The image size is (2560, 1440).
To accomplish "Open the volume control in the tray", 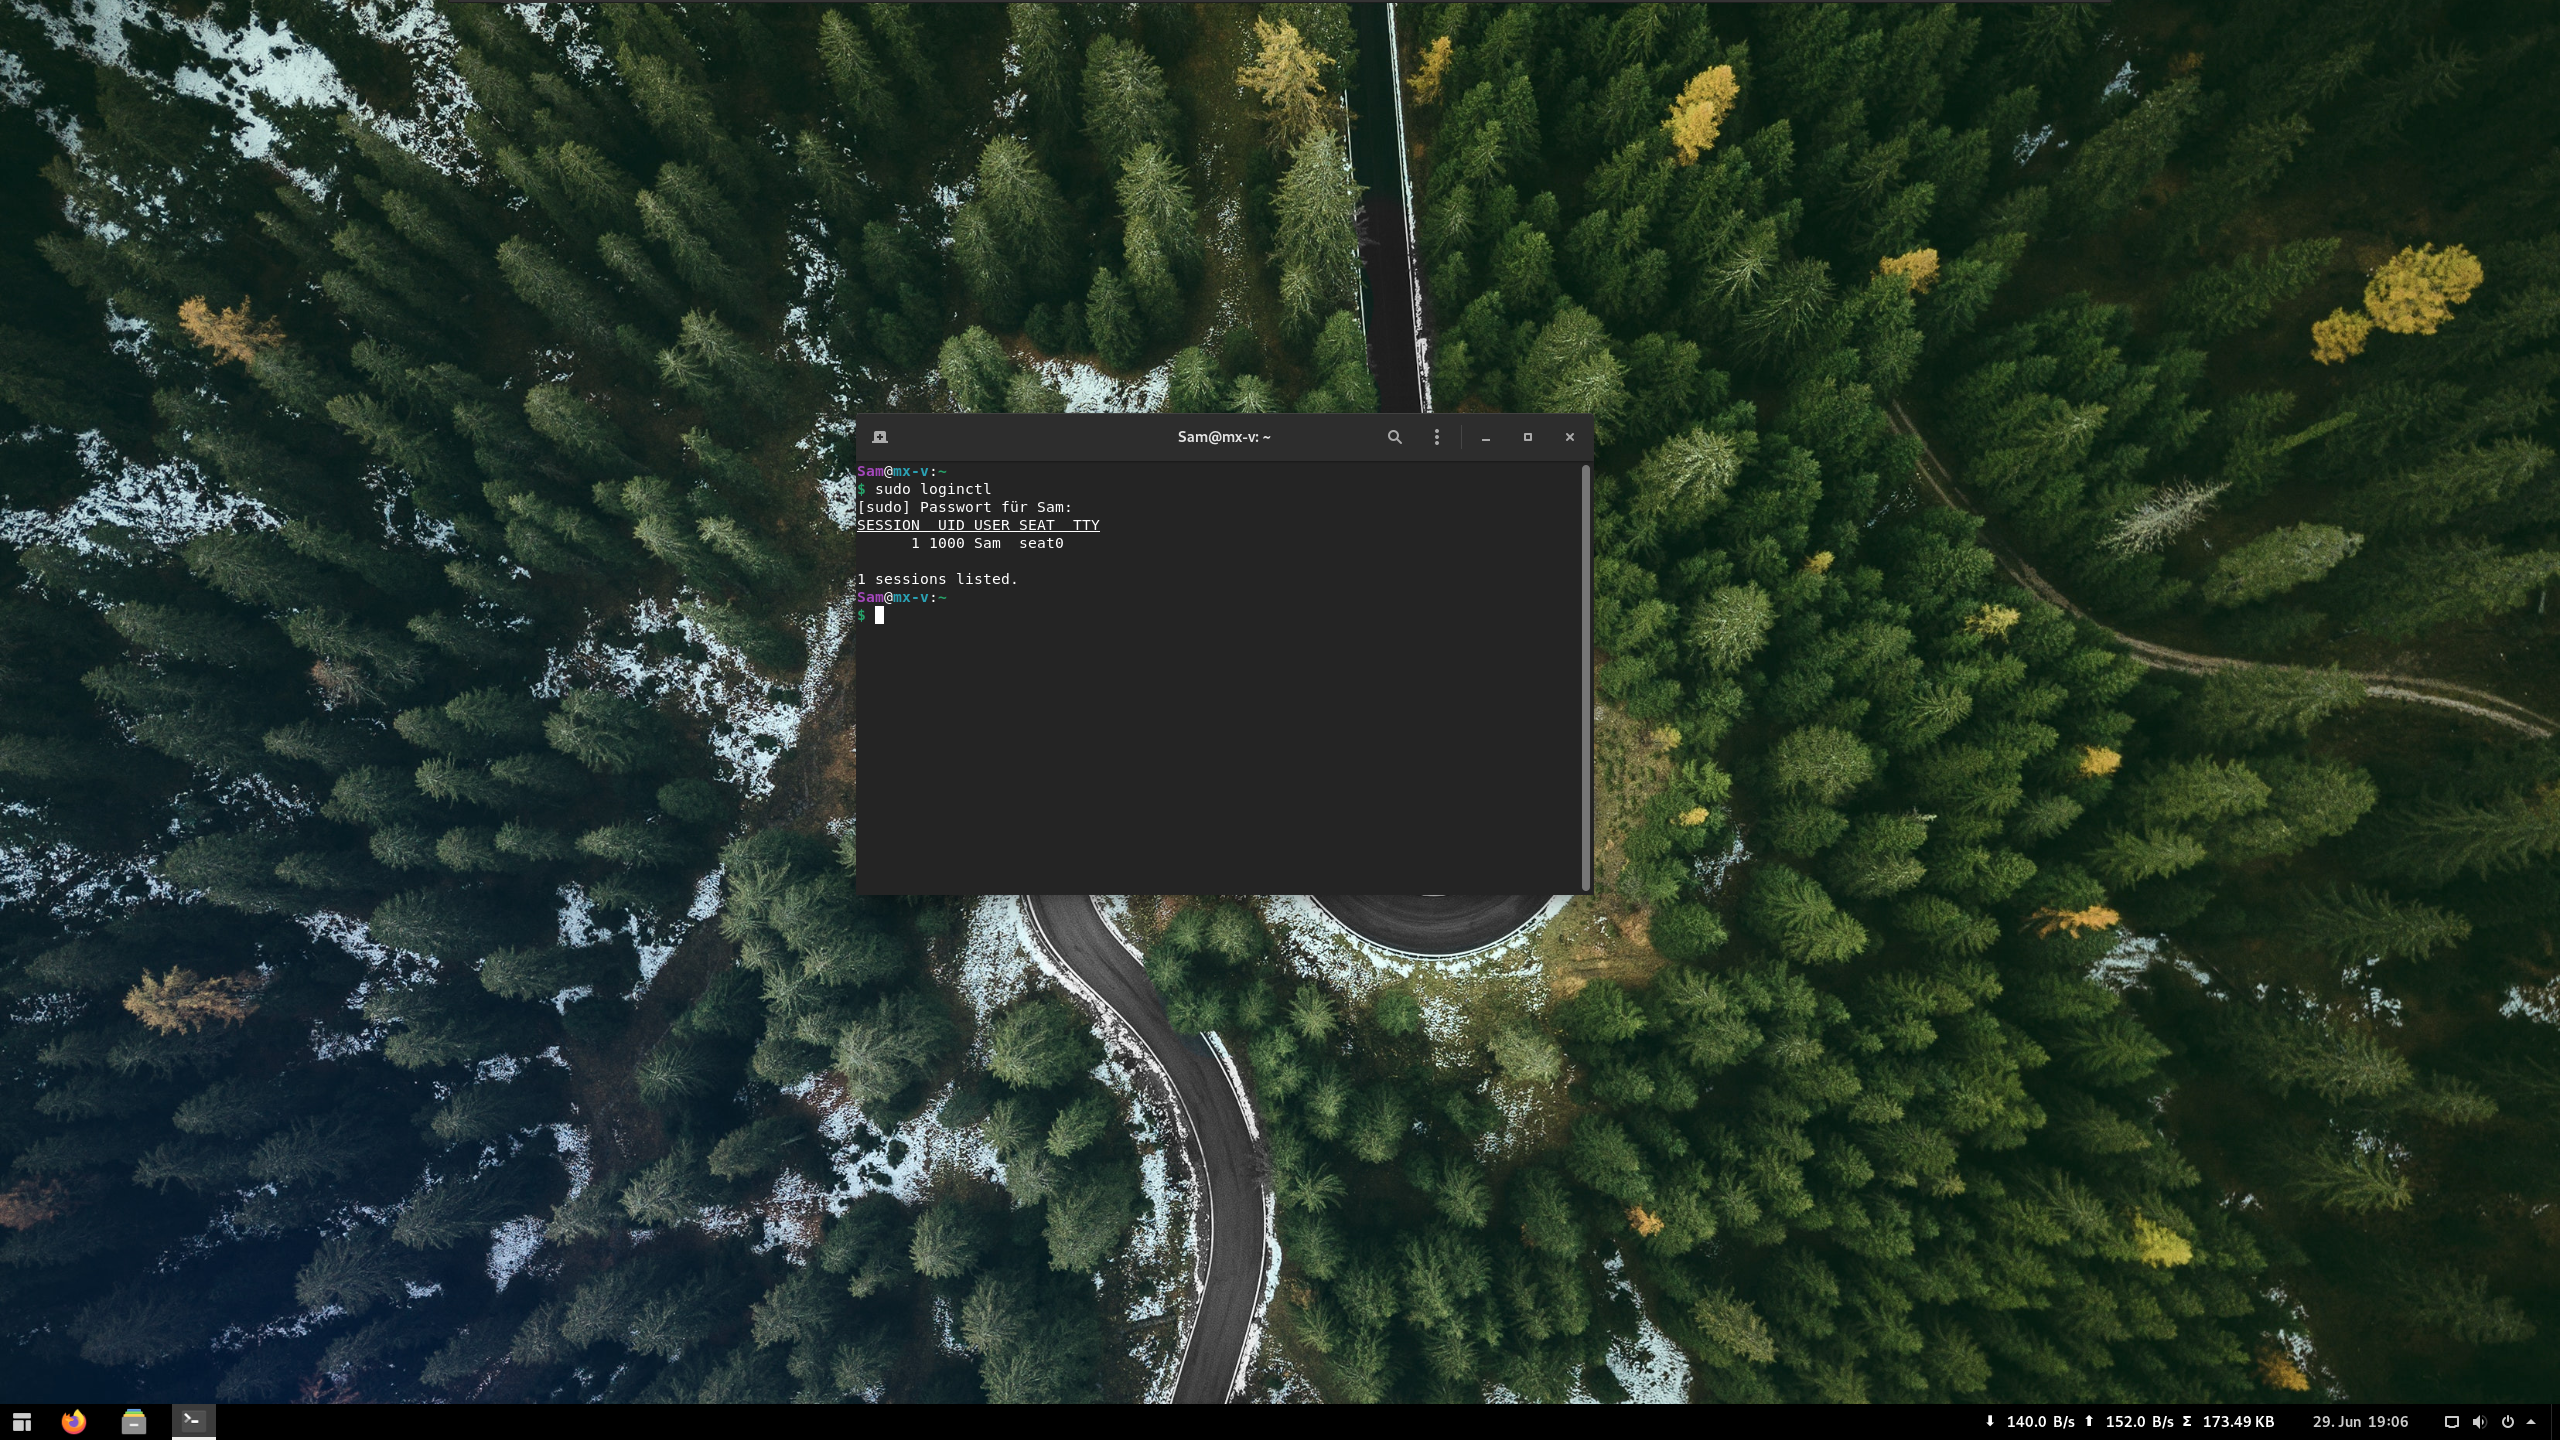I will click(x=2479, y=1421).
